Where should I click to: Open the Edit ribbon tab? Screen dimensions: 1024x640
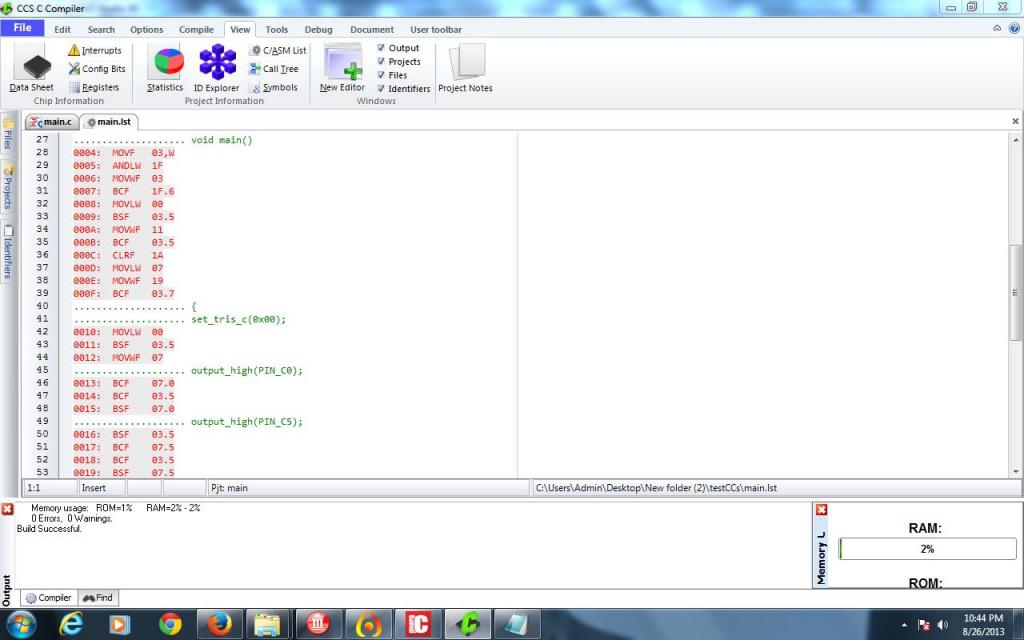click(62, 29)
